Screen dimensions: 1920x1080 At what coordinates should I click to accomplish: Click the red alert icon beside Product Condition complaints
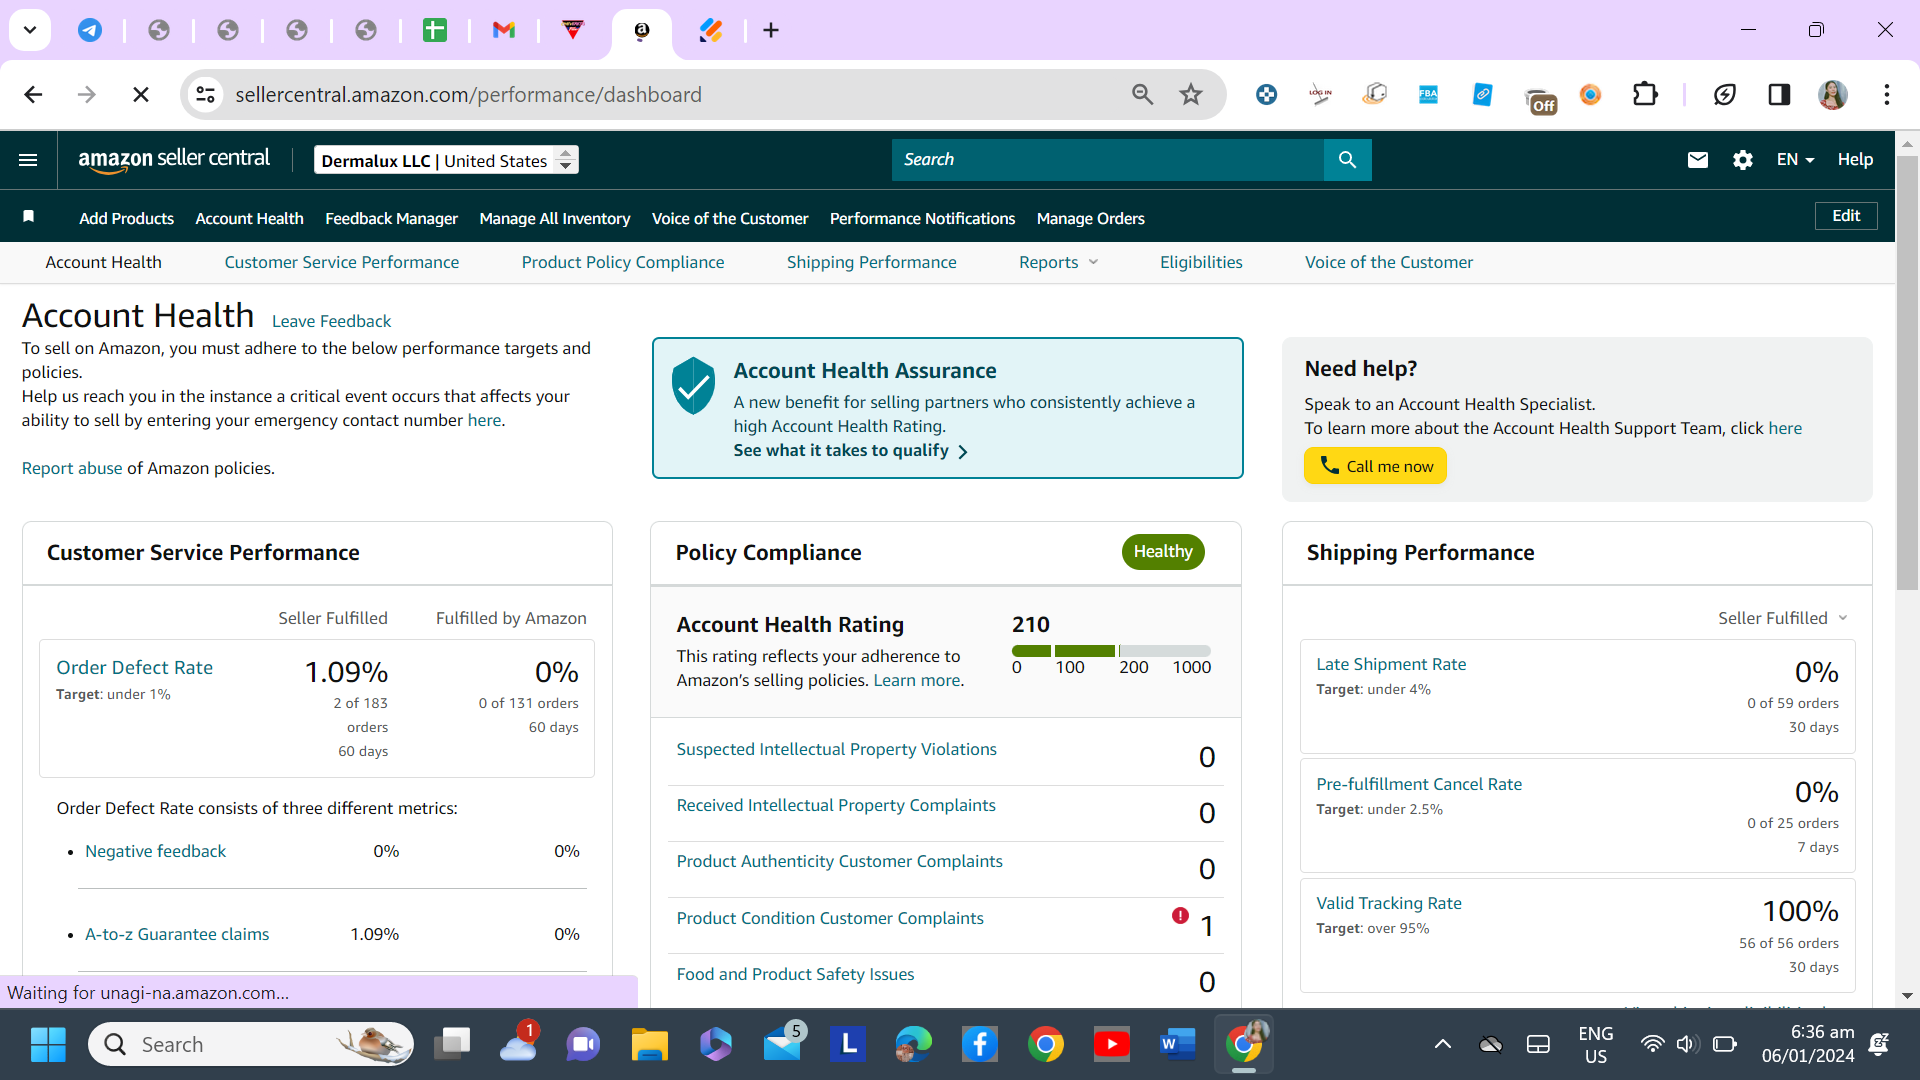pyautogui.click(x=1180, y=915)
